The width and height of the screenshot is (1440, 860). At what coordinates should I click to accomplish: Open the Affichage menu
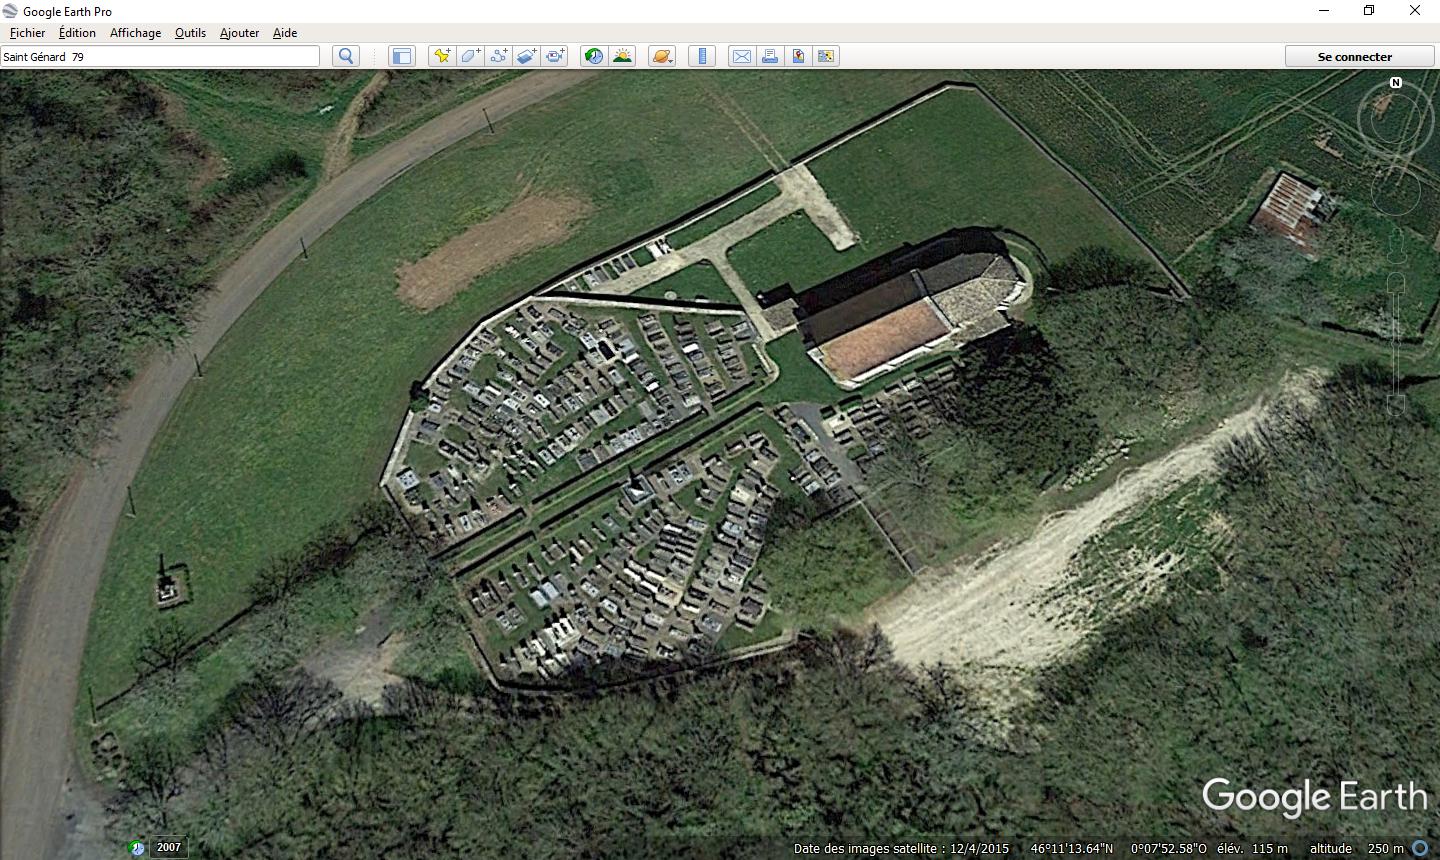pyautogui.click(x=135, y=33)
